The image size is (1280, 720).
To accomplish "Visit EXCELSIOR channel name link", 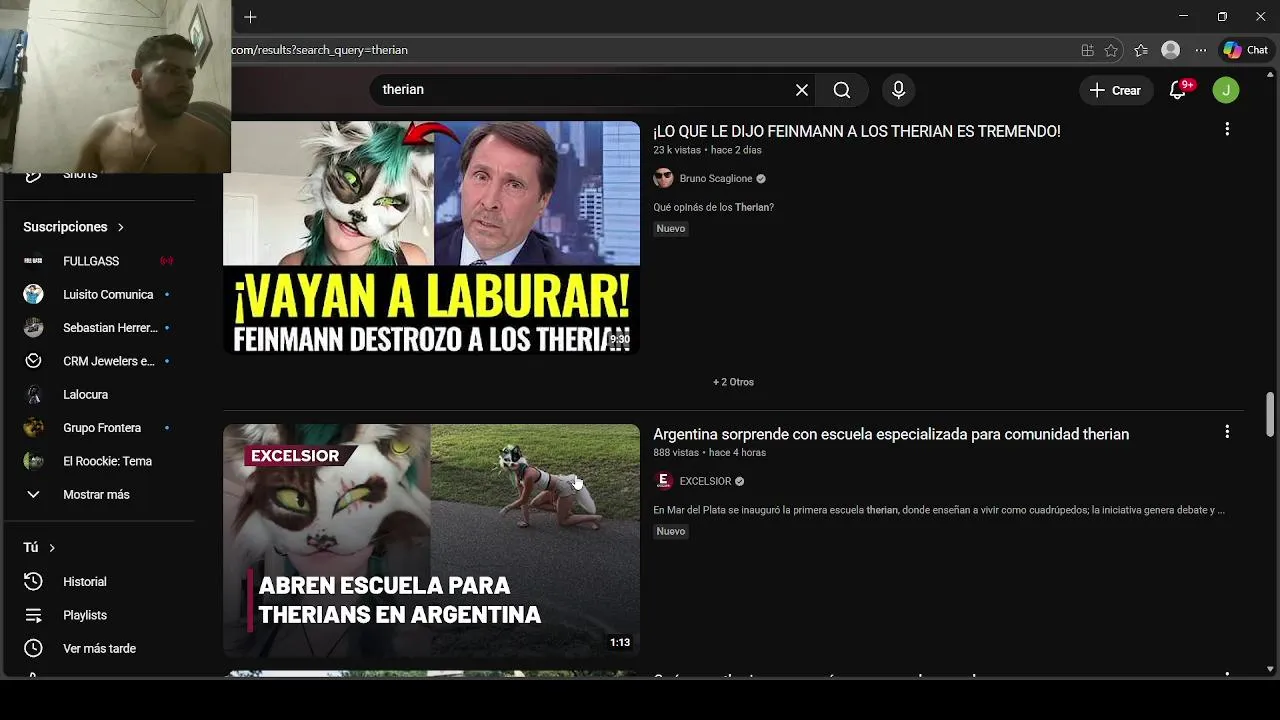I will point(705,482).
